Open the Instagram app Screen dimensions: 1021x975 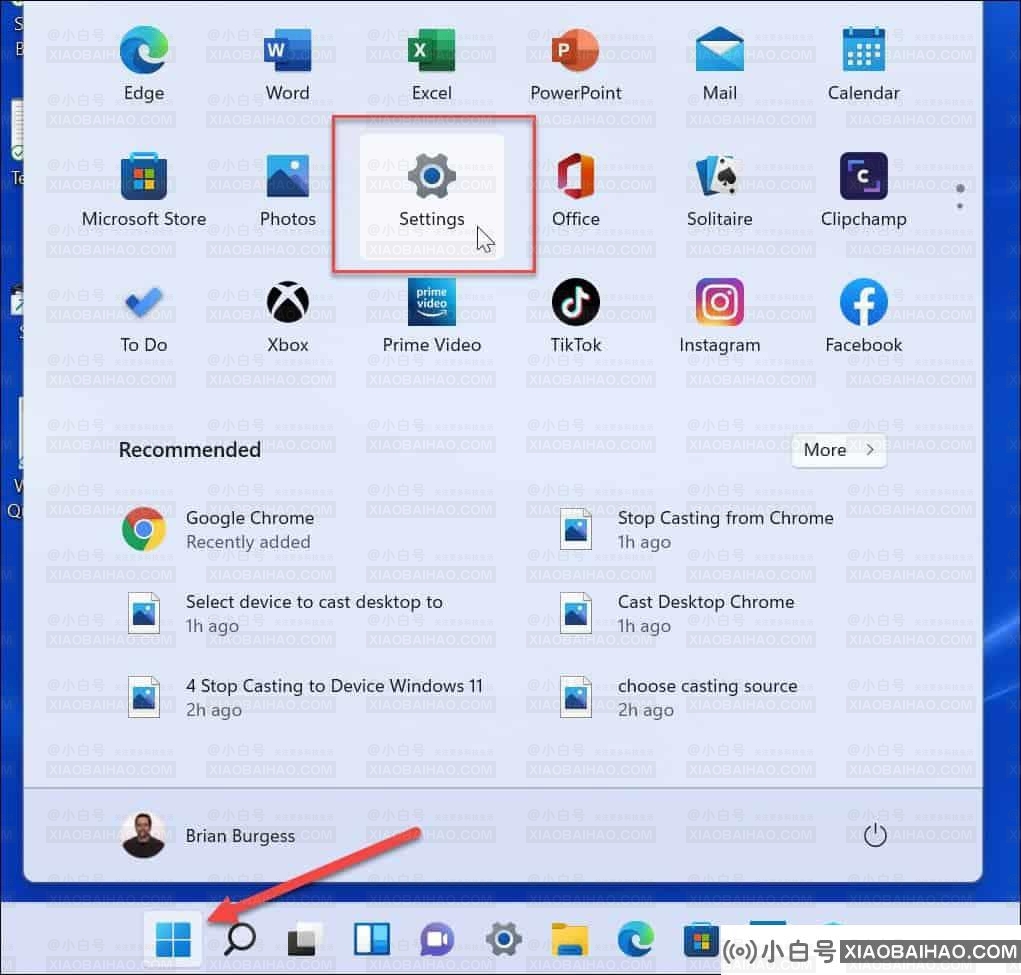click(x=720, y=317)
